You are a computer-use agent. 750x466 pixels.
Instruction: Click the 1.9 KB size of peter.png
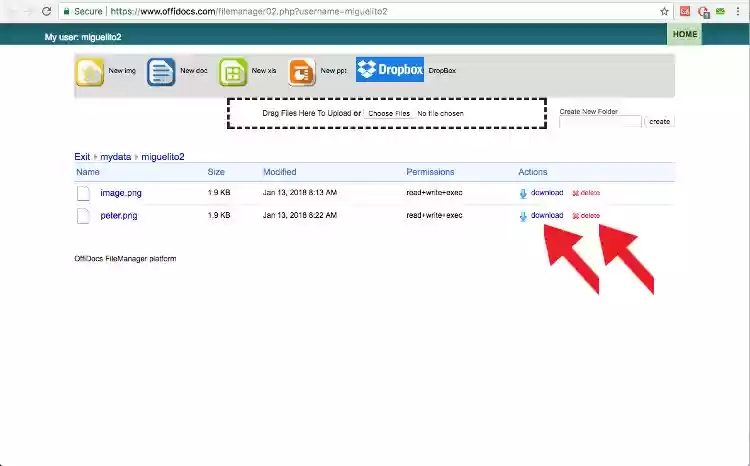tap(219, 215)
